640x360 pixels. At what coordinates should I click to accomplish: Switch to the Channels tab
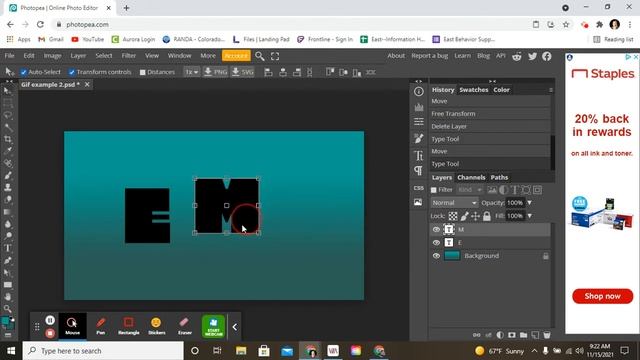pos(471,178)
